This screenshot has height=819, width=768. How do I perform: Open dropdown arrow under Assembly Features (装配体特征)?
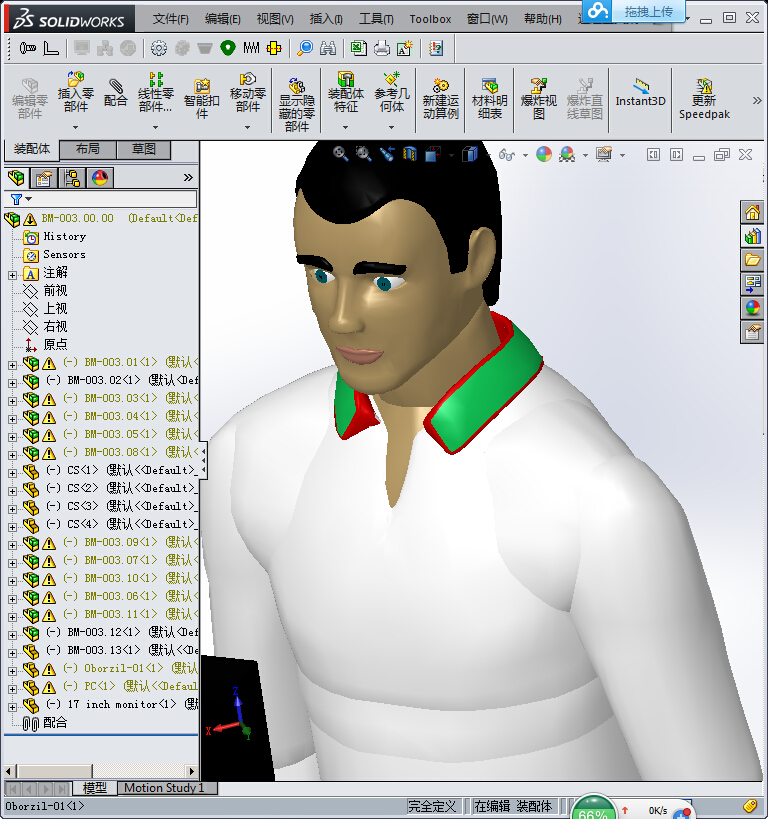pyautogui.click(x=345, y=127)
